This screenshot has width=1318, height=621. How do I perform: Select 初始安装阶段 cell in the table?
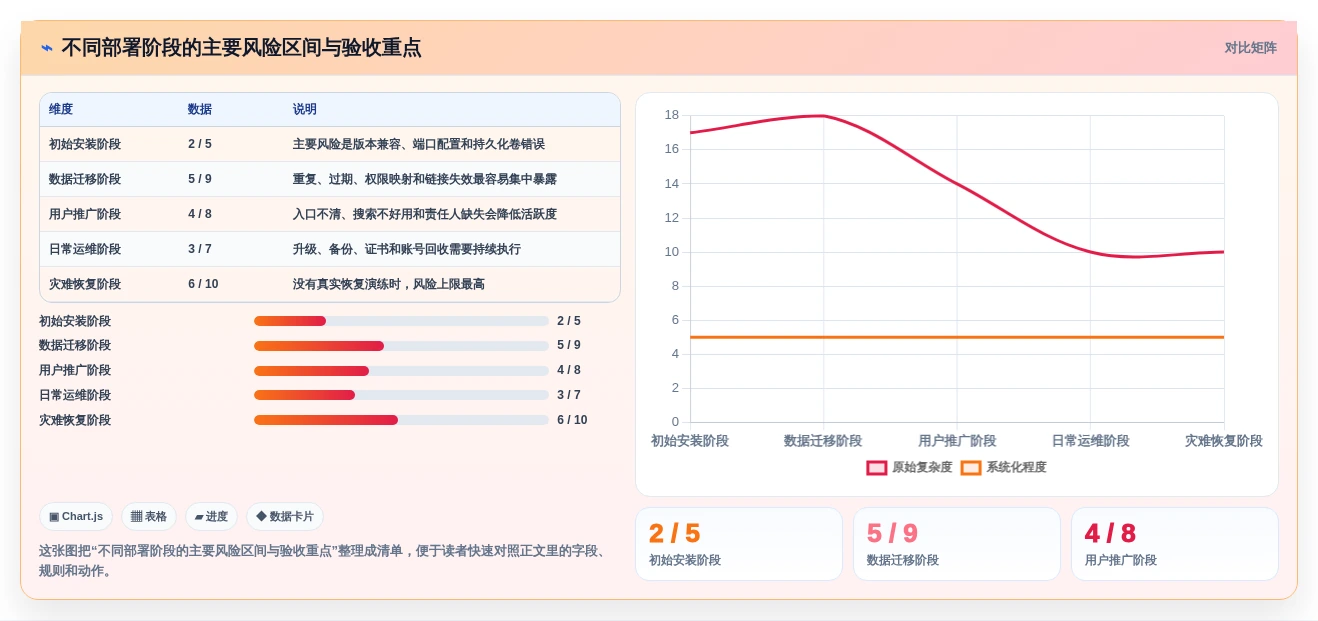coord(85,144)
